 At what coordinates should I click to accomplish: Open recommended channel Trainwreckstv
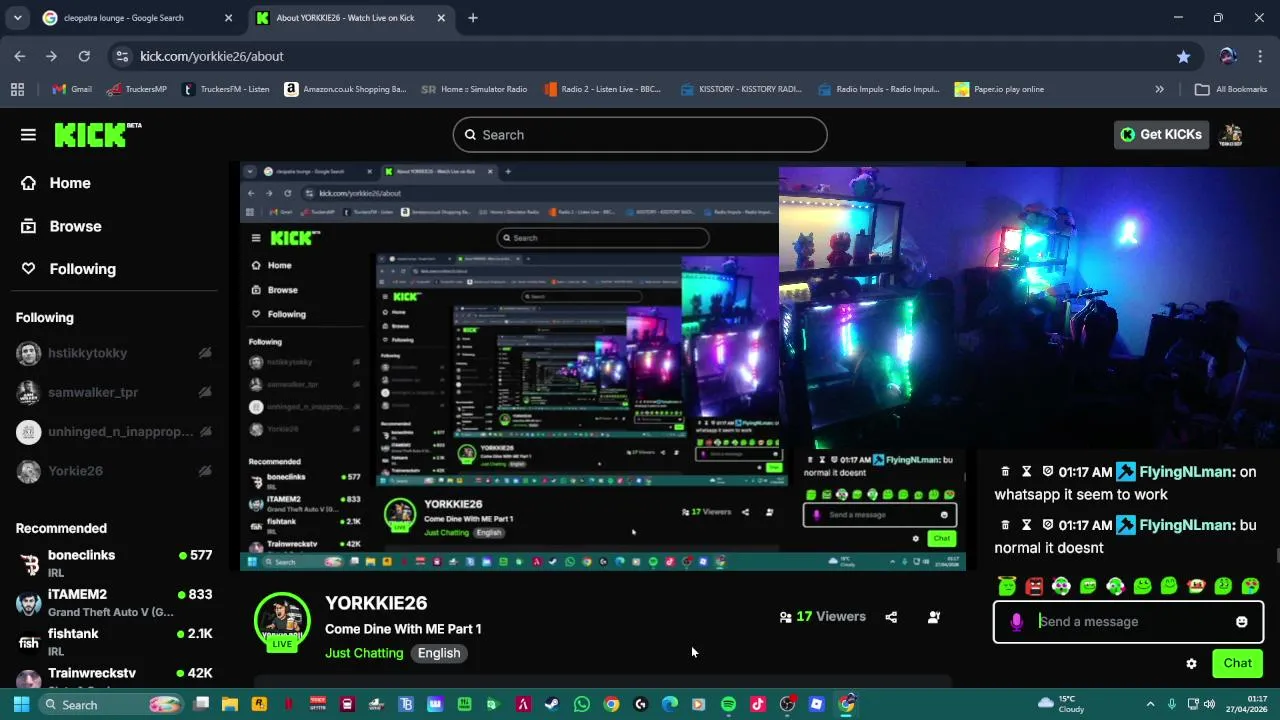pyautogui.click(x=114, y=675)
